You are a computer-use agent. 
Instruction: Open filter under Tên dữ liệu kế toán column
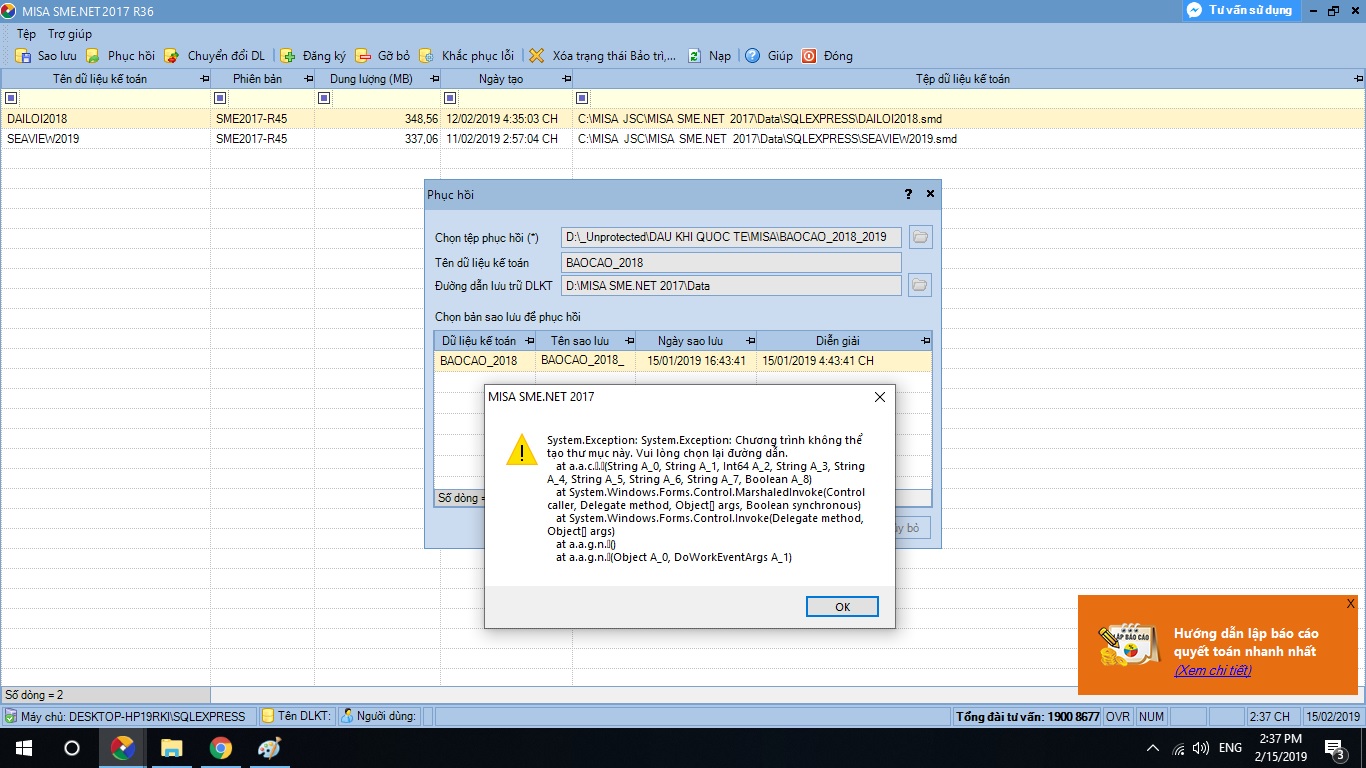(12, 98)
